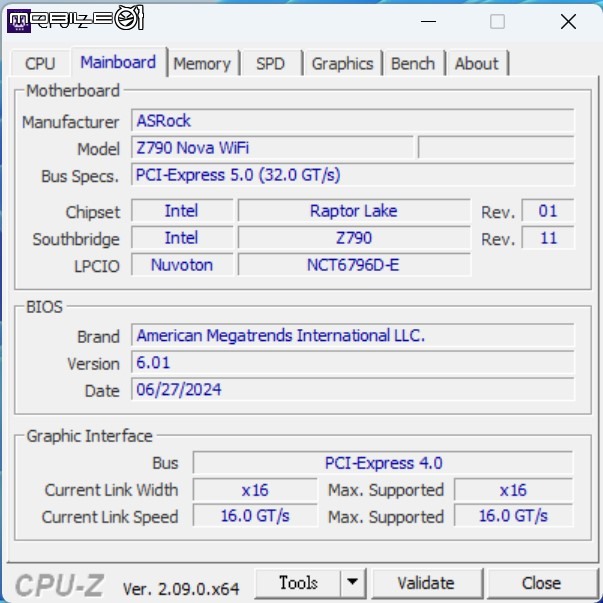Click the Chipset Rev. 01 value
The width and height of the screenshot is (603, 603).
548,211
